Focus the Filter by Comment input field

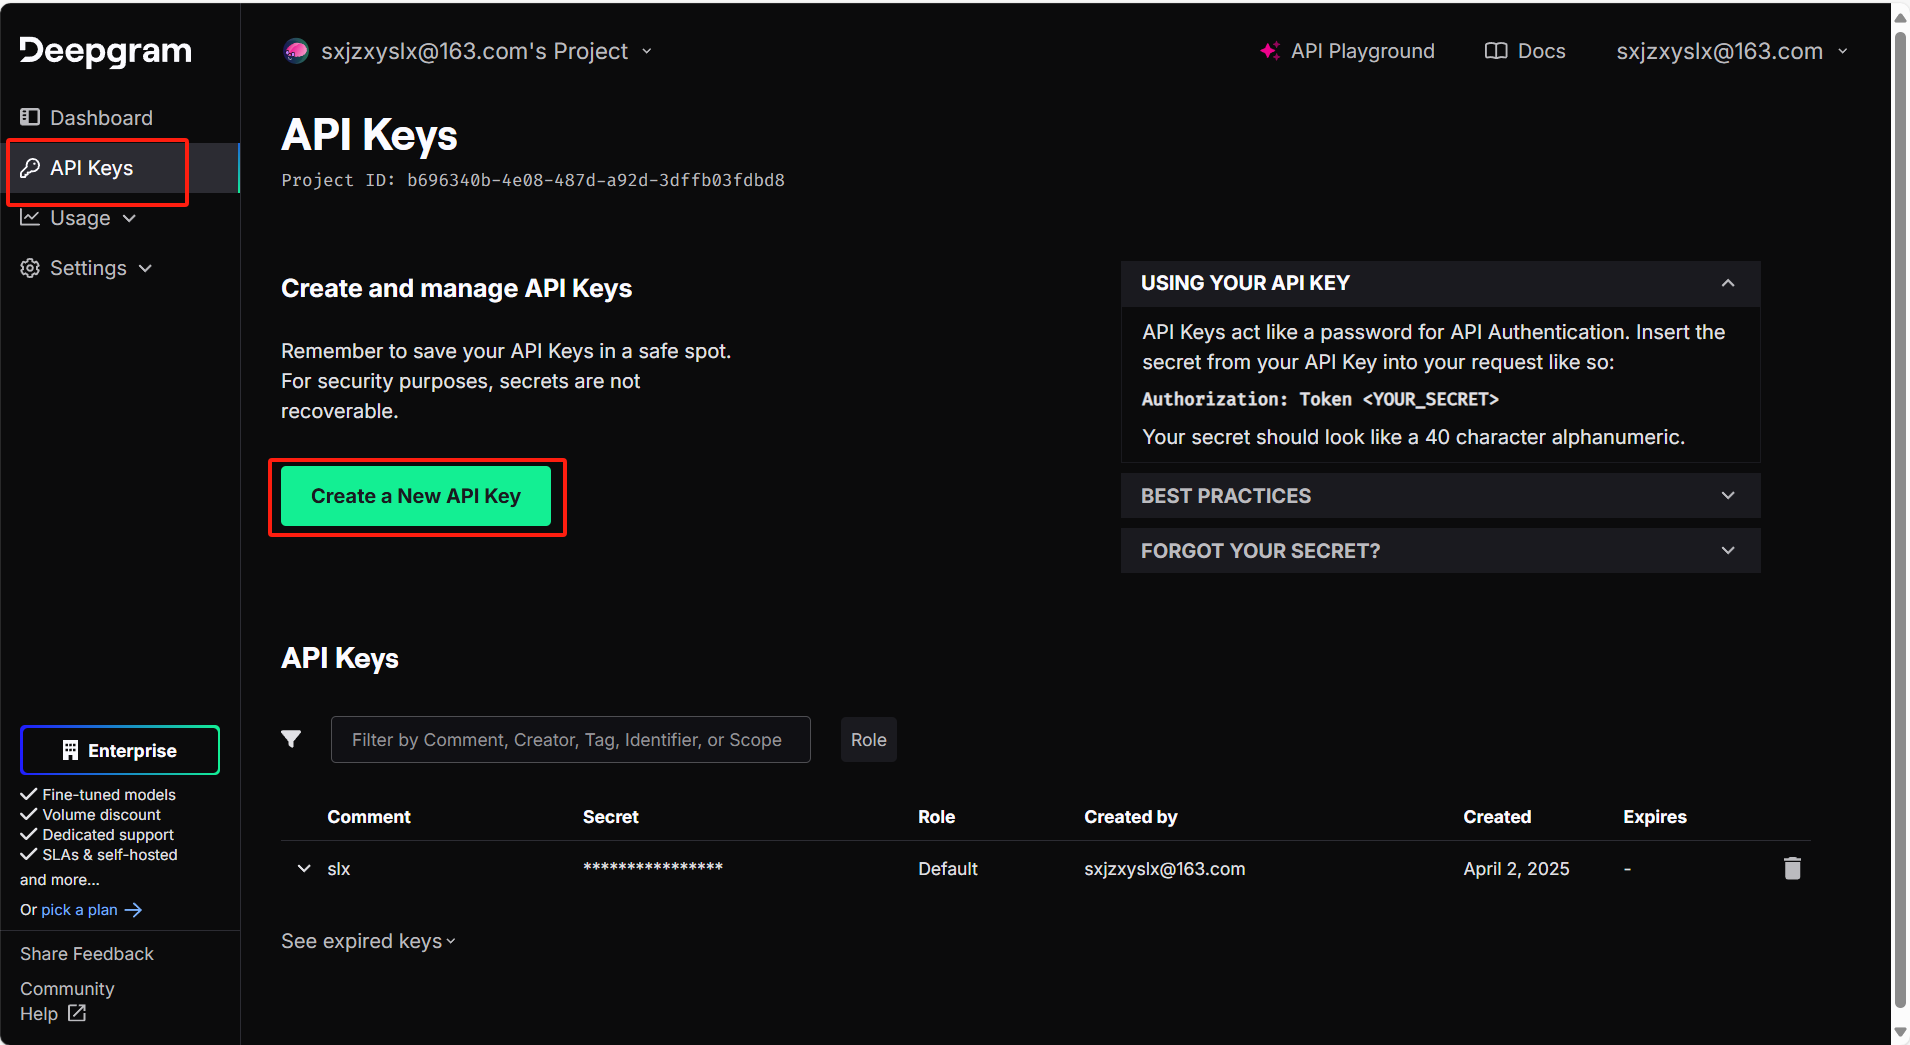(571, 740)
